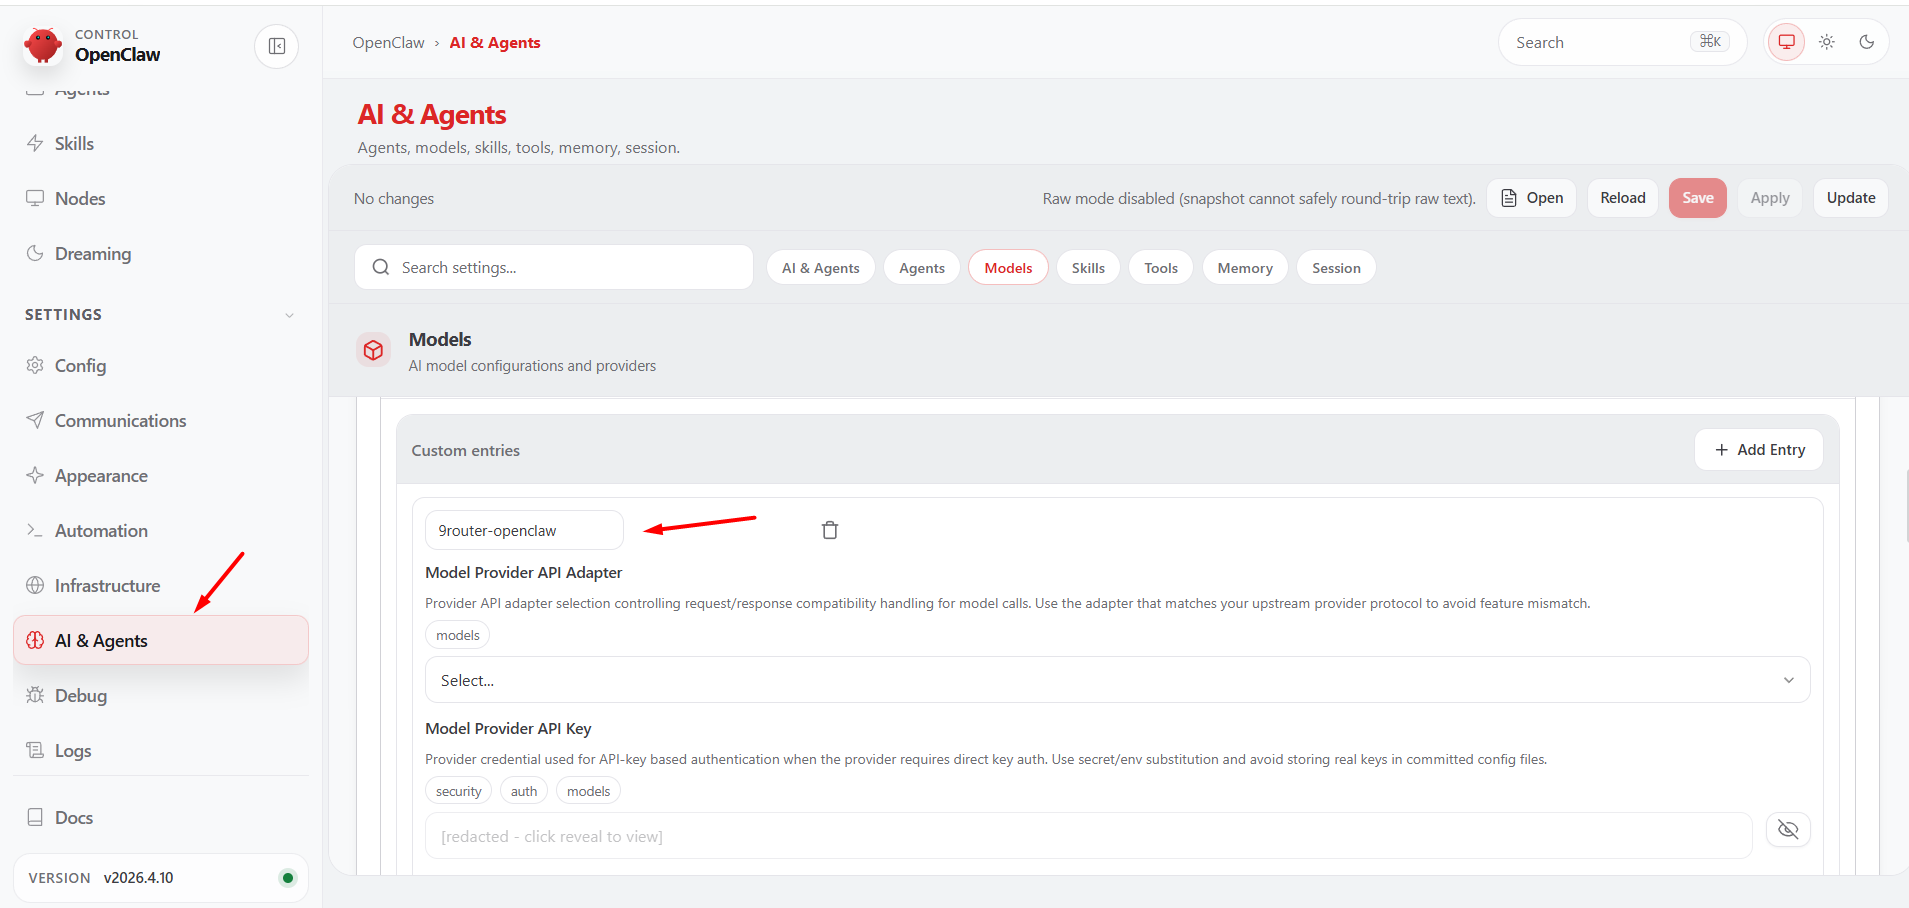Open the Debug page from the sidebar
This screenshot has height=908, width=1909.
tap(80, 696)
